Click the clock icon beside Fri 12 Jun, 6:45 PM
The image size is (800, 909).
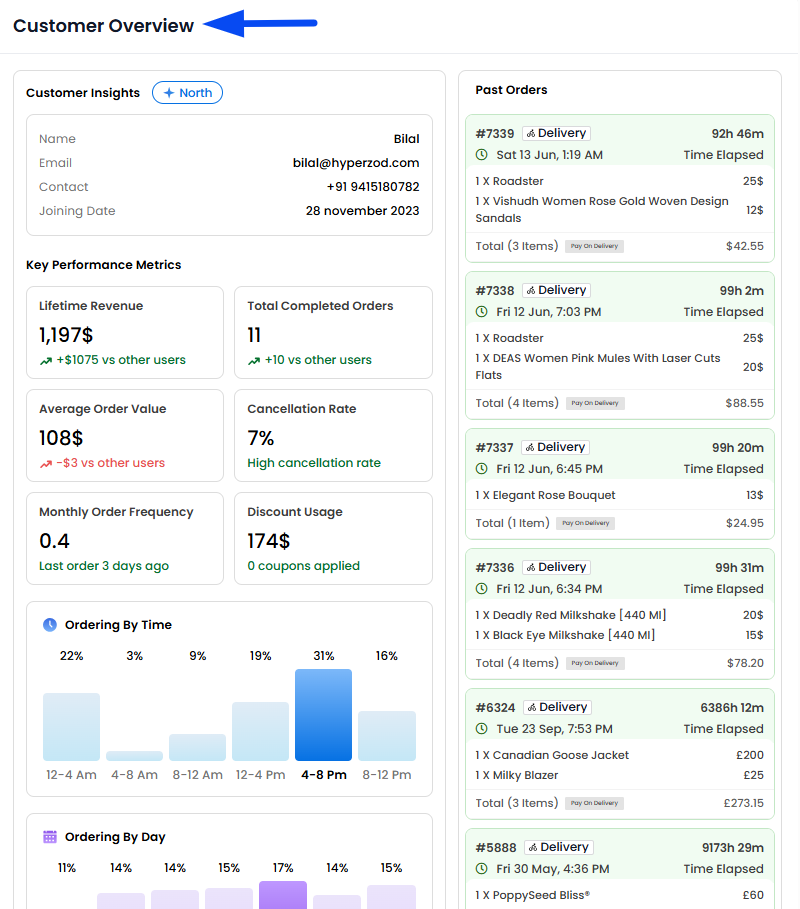tap(482, 469)
